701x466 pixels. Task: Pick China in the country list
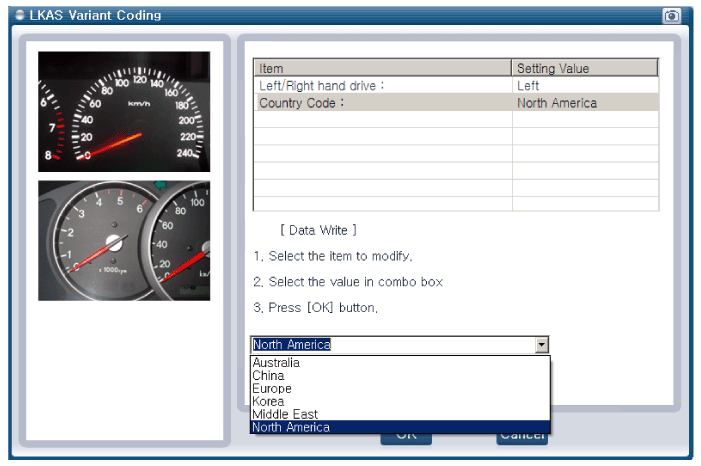[268, 376]
